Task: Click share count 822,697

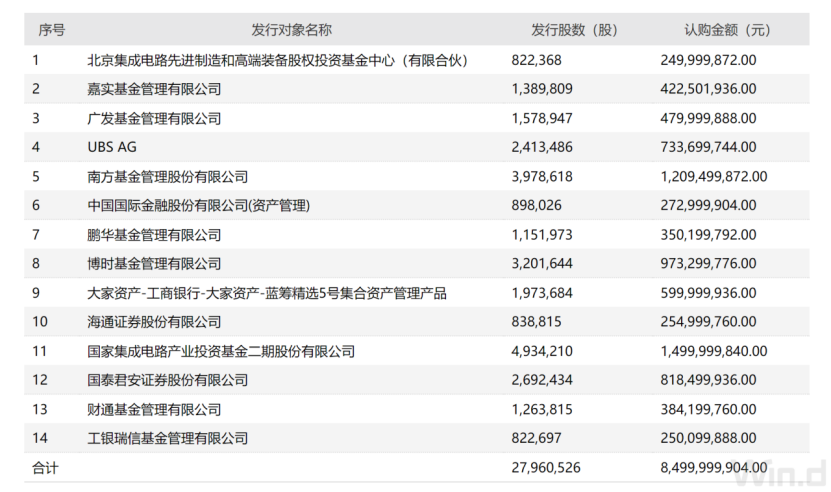Action: 536,438
